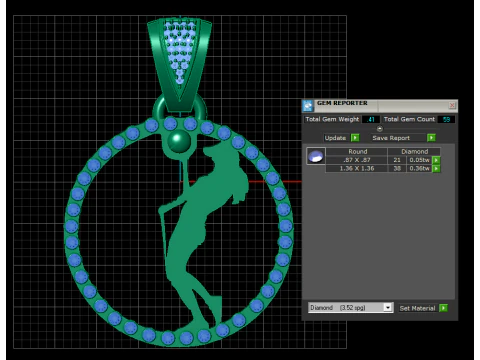
Task: Click the '21' gem count cell
Action: coord(397,160)
